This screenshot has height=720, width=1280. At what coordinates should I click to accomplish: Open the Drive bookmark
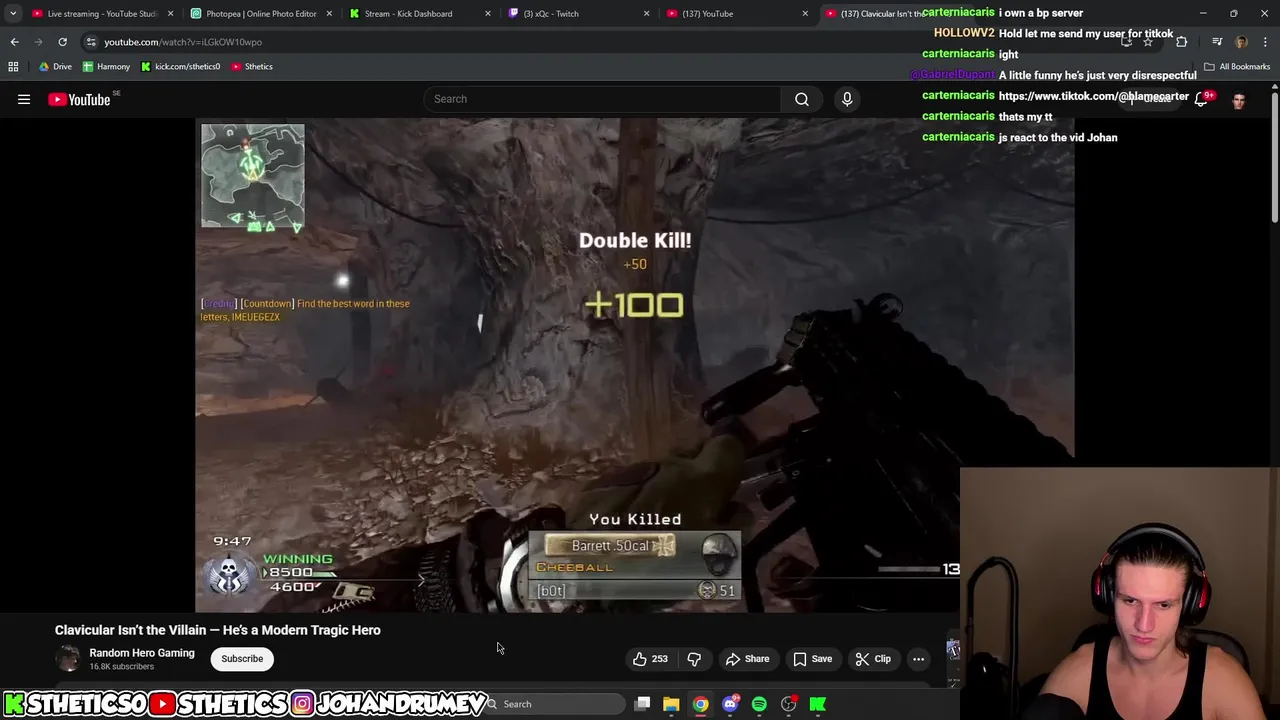click(x=54, y=66)
